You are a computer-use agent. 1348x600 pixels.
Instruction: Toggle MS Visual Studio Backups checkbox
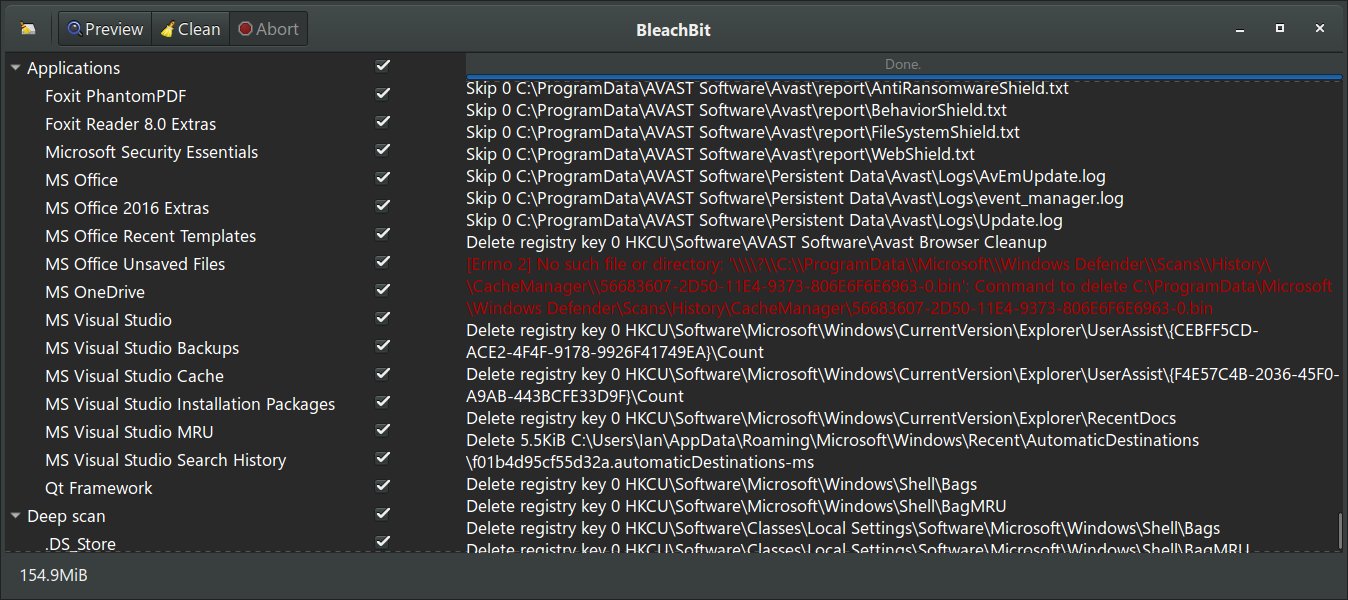click(x=383, y=346)
